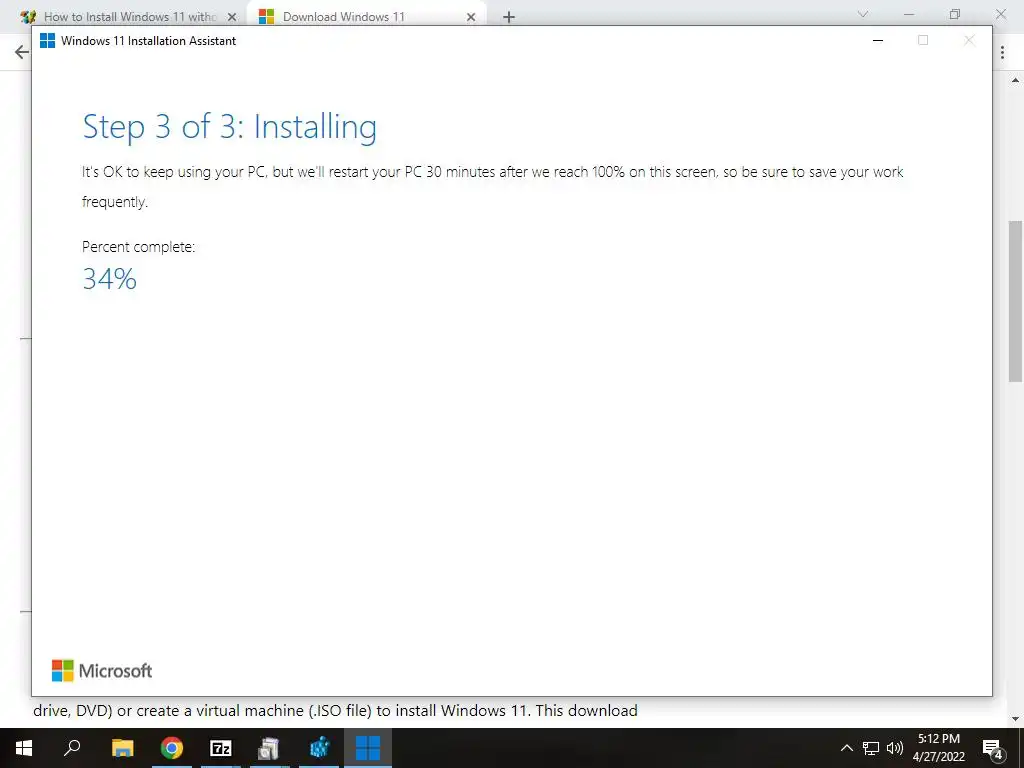Open File Explorer from taskbar
The image size is (1024, 768).
pos(122,748)
